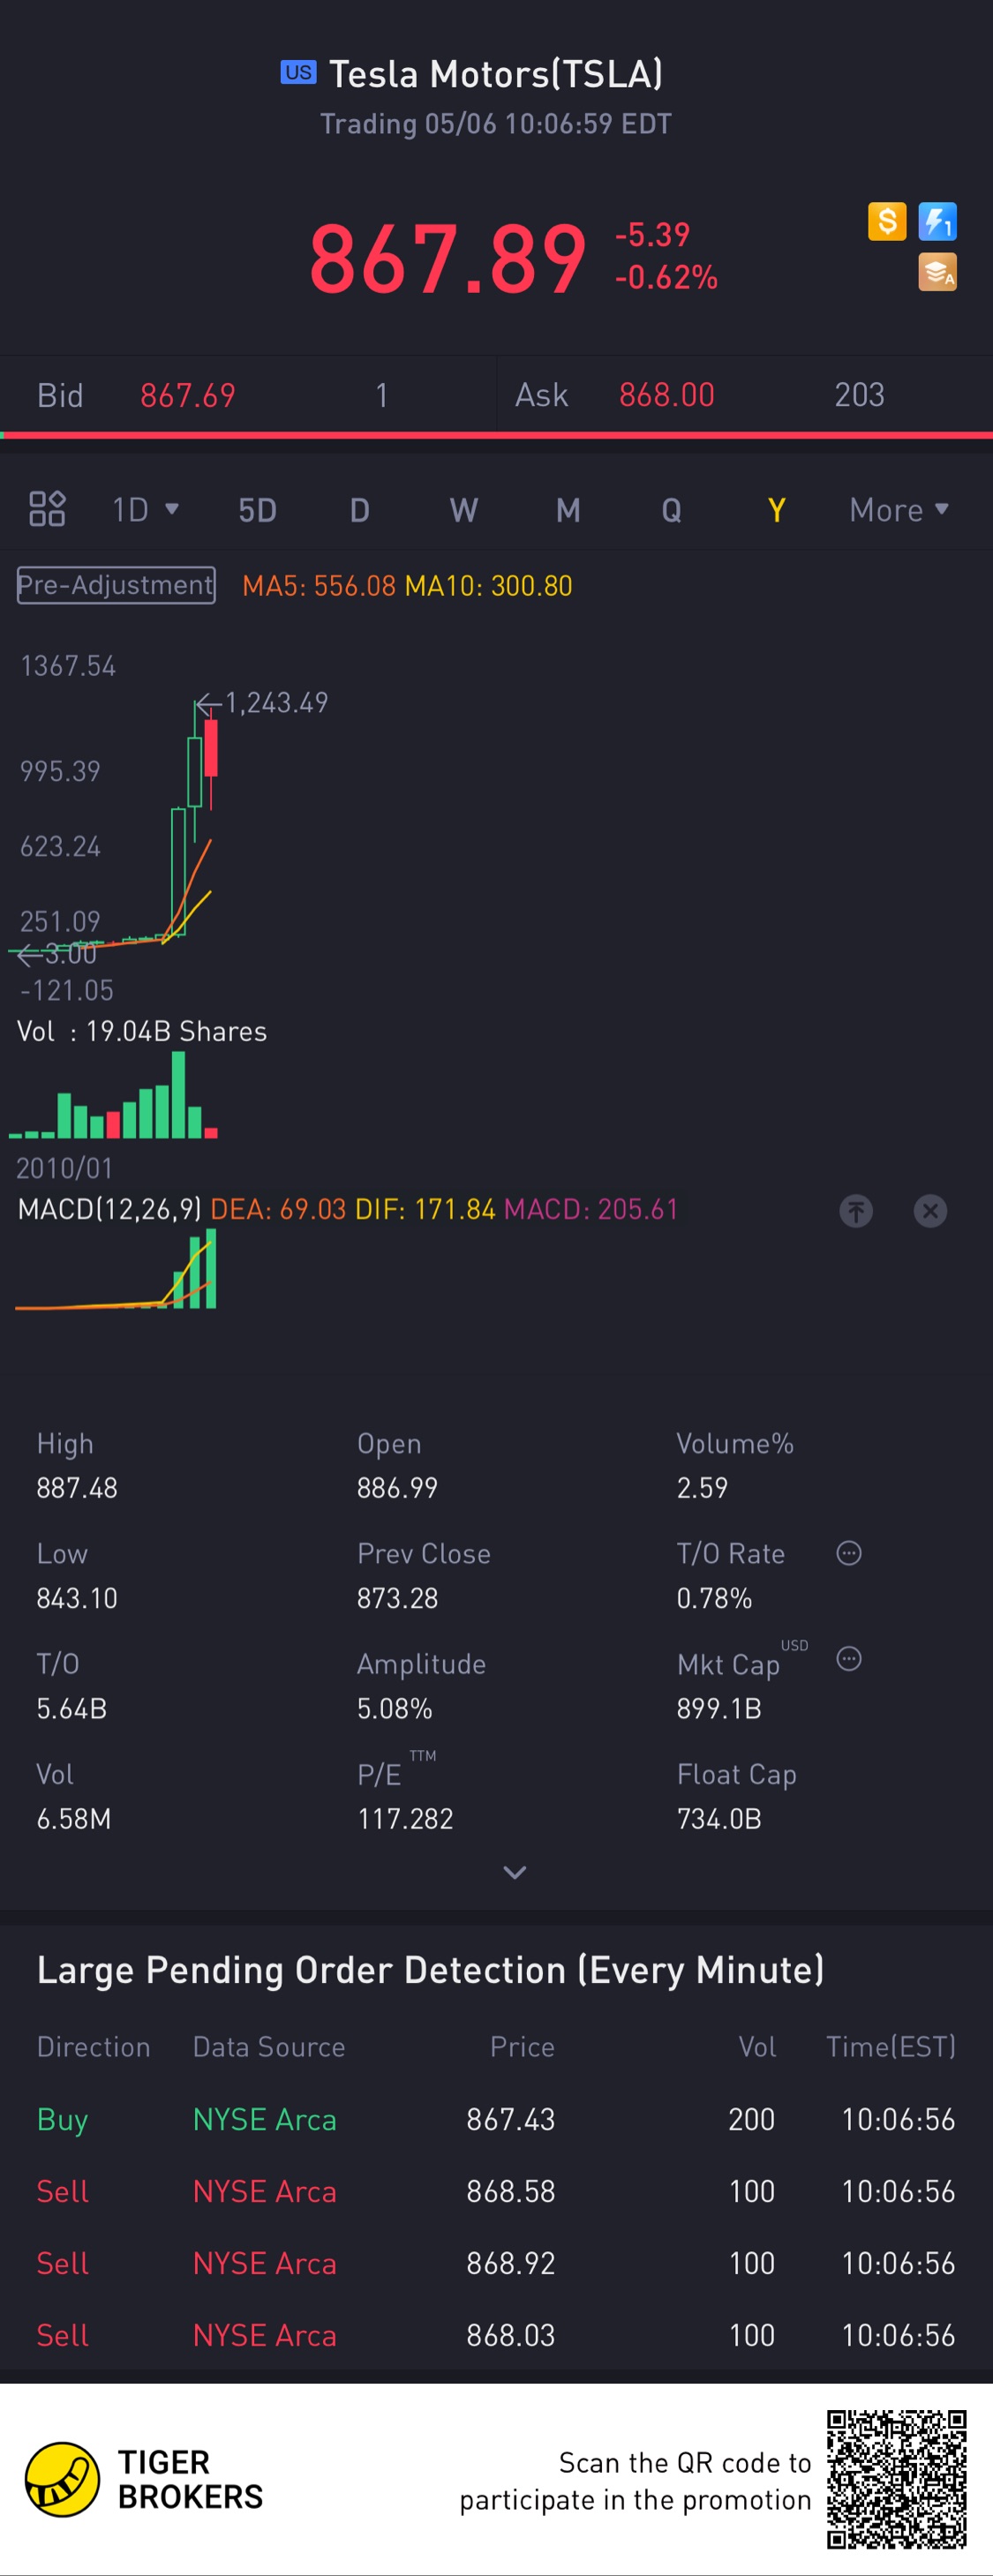Image resolution: width=993 pixels, height=2576 pixels.
Task: Tap the orange layers icon
Action: 937,272
